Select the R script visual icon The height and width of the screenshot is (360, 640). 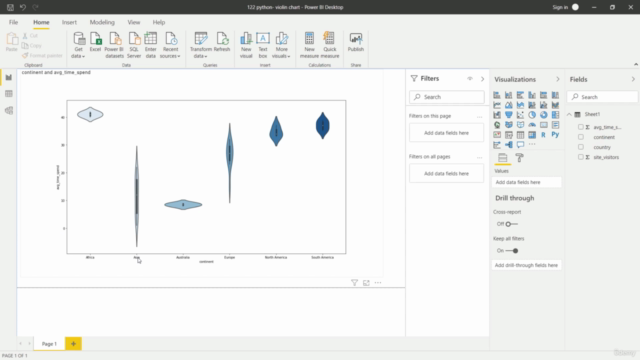(543, 135)
